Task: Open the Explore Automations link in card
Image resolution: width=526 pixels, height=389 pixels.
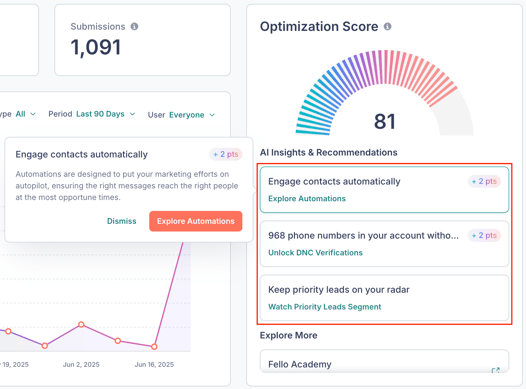Action: click(307, 199)
